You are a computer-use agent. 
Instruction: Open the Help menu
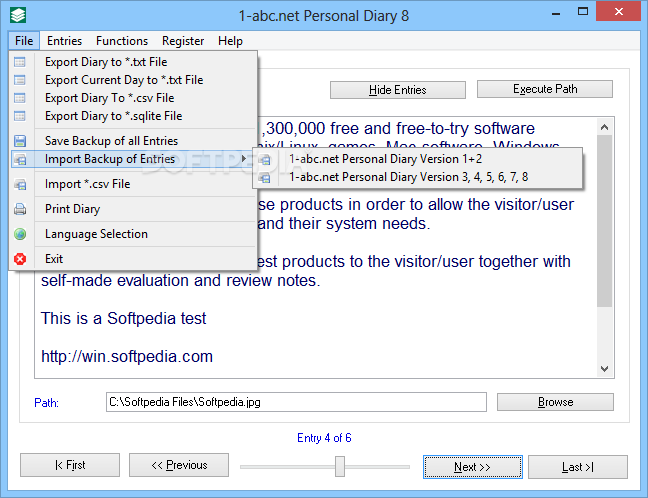coord(231,41)
